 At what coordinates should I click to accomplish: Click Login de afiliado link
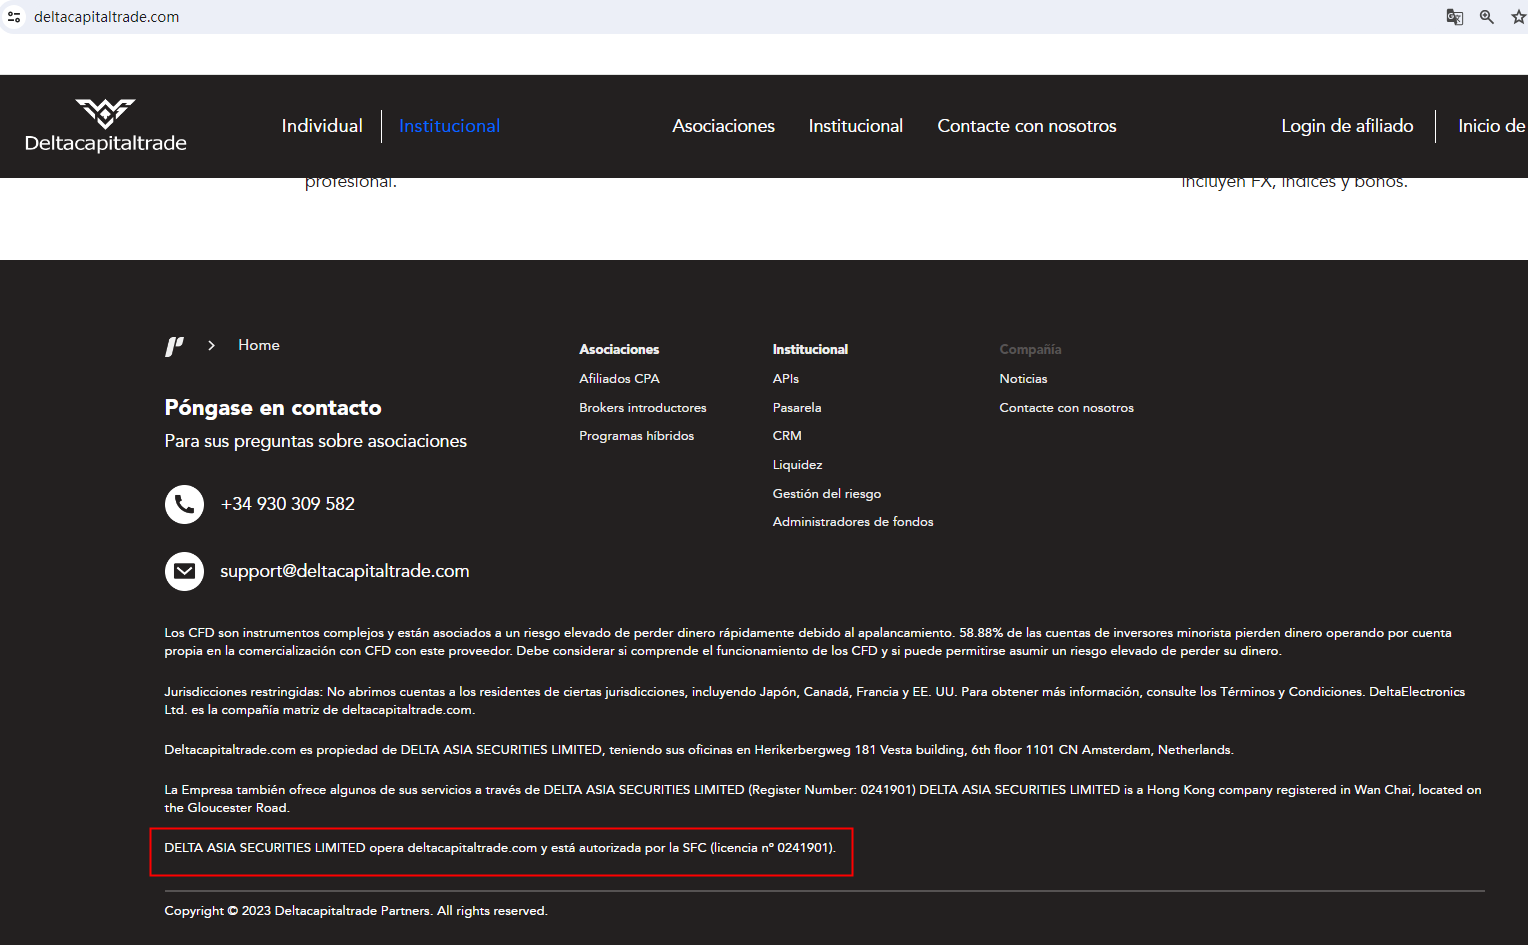point(1347,126)
